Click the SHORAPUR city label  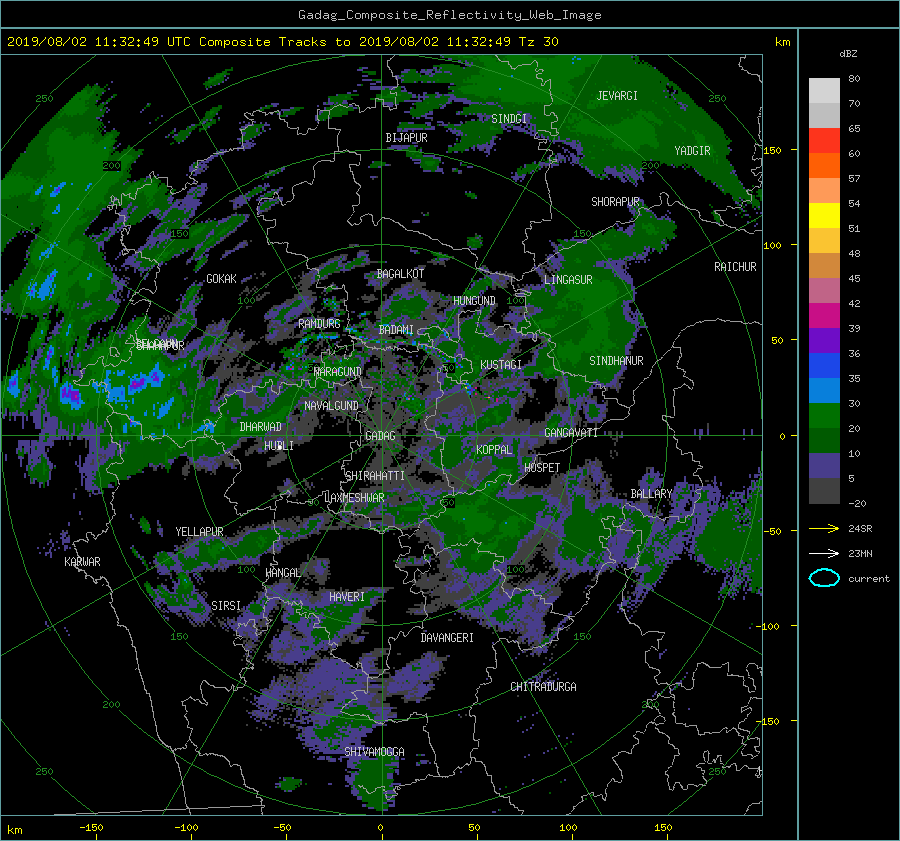[x=615, y=202]
